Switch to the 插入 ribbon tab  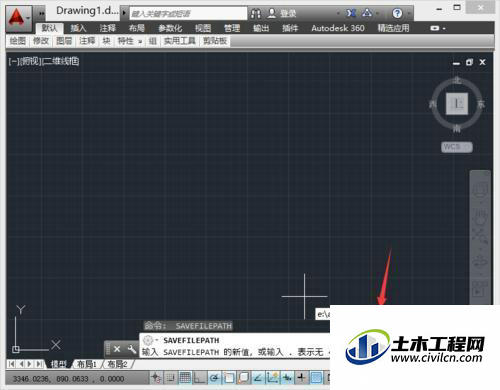pyautogui.click(x=78, y=28)
